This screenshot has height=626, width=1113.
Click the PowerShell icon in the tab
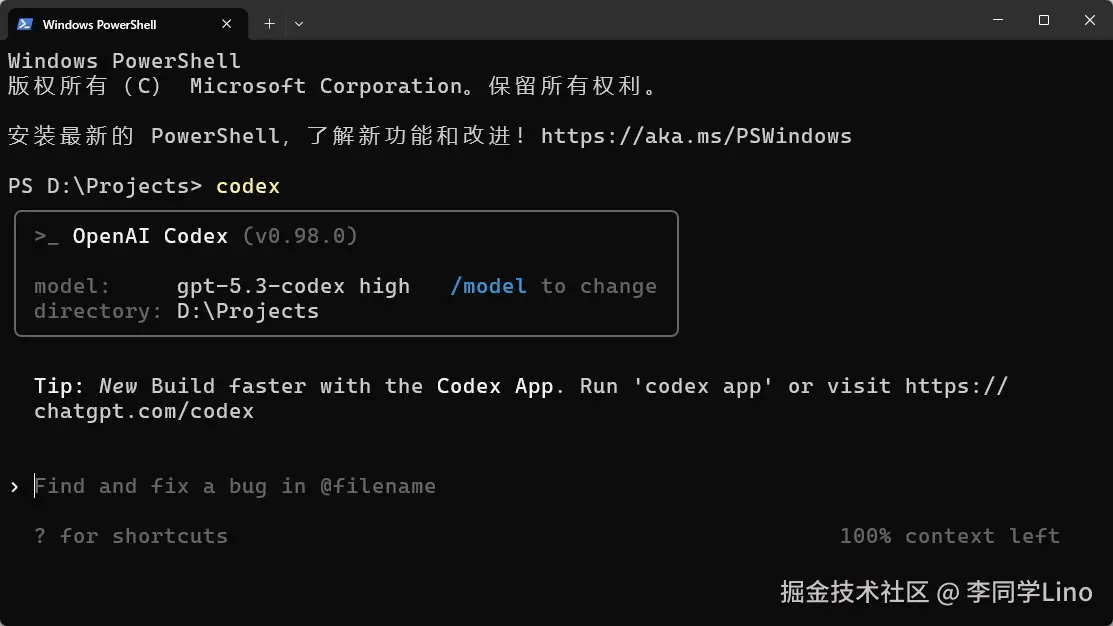25,23
